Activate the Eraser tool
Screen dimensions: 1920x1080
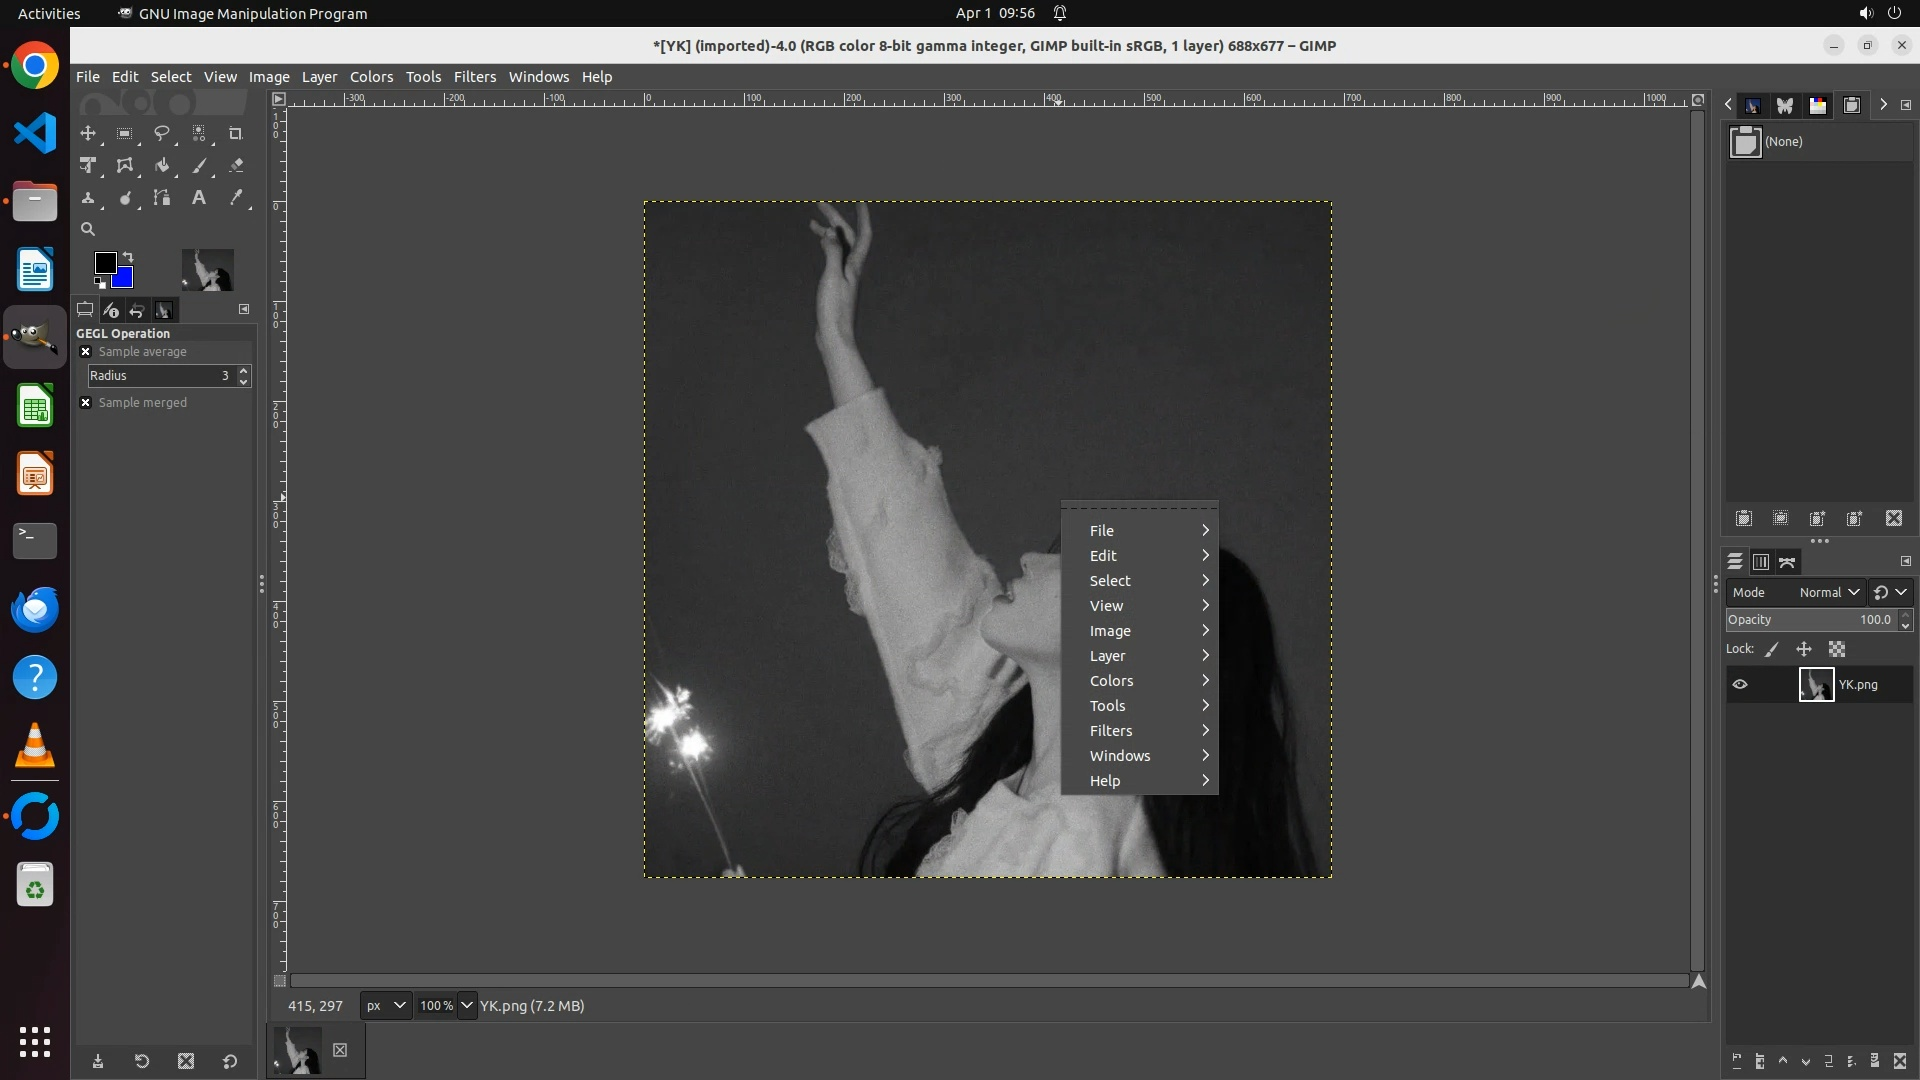click(236, 166)
